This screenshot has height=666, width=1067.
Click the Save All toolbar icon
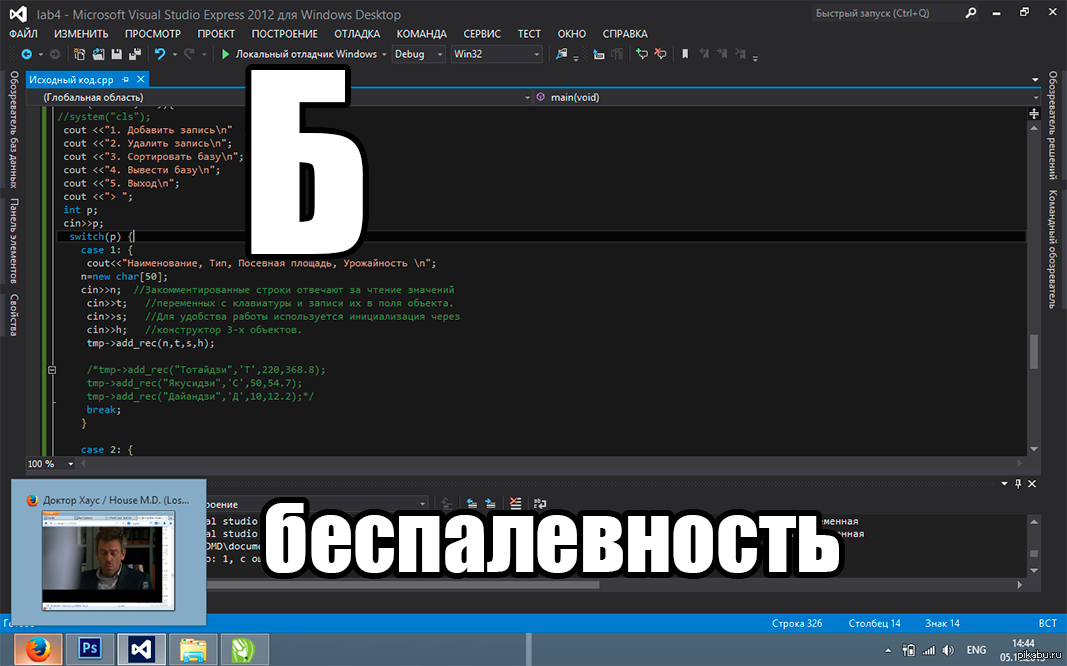point(135,54)
